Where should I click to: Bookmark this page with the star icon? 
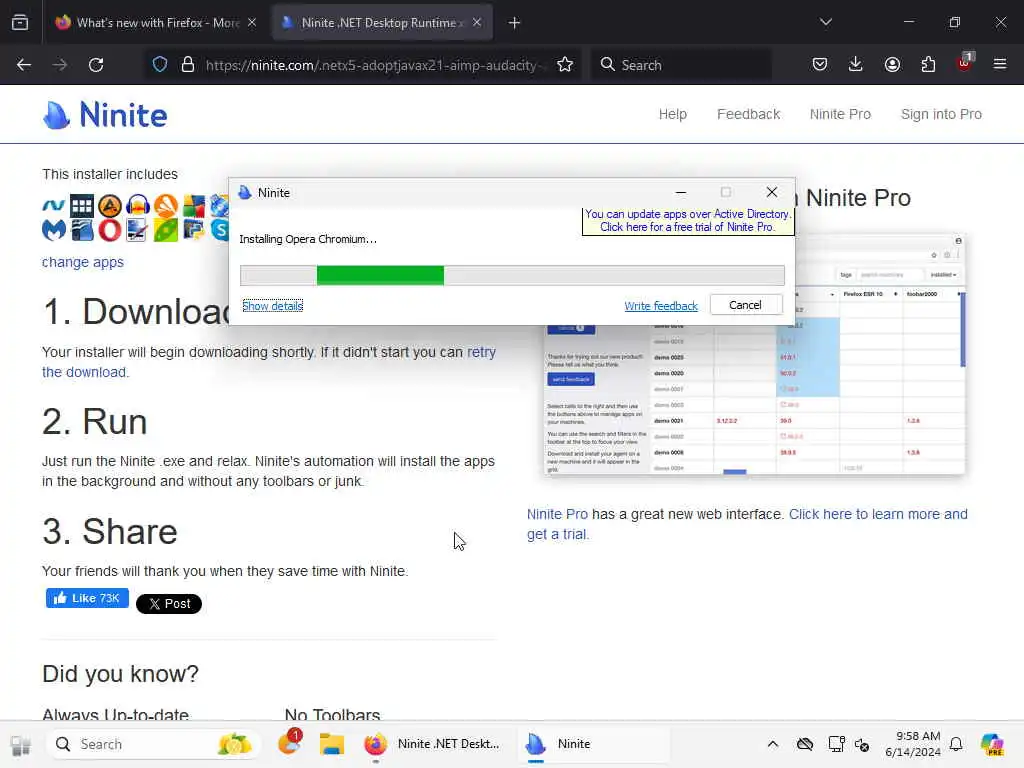click(x=565, y=65)
